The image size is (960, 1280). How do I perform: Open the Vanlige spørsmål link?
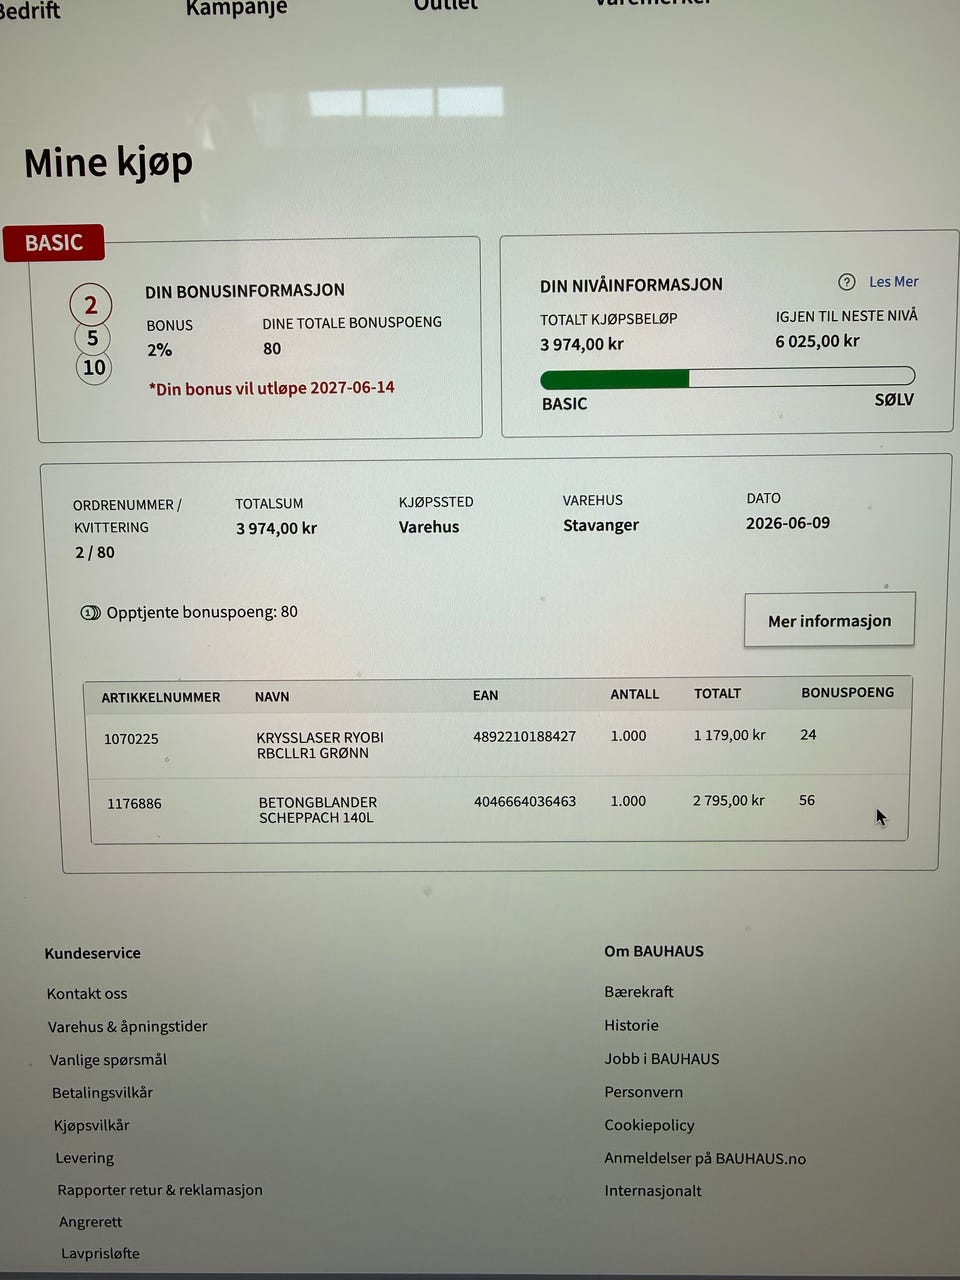[108, 1059]
